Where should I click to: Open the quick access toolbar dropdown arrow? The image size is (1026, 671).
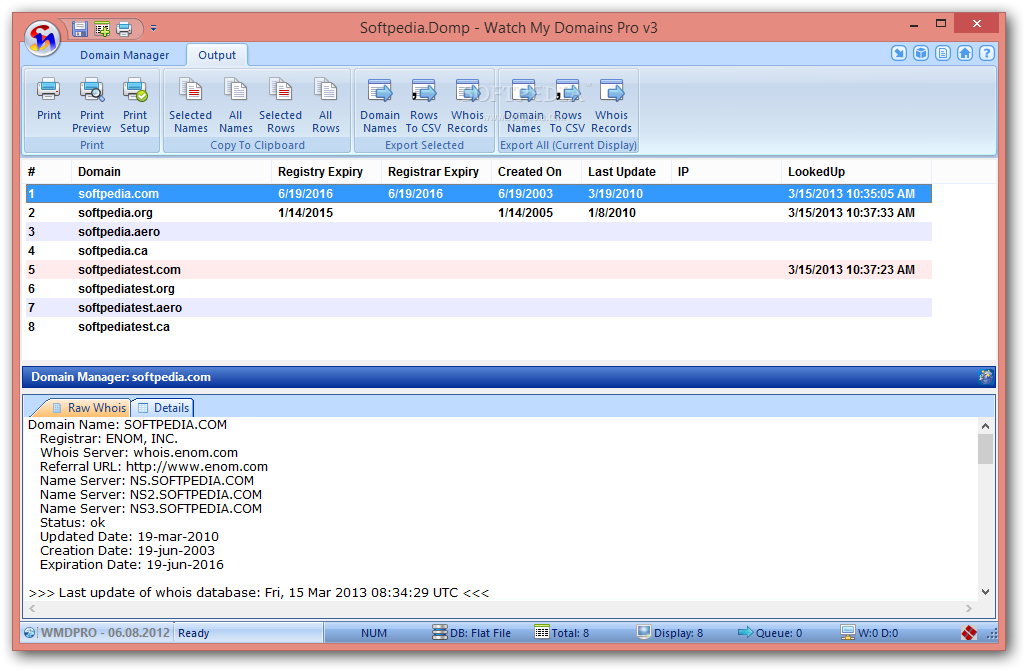[x=153, y=28]
